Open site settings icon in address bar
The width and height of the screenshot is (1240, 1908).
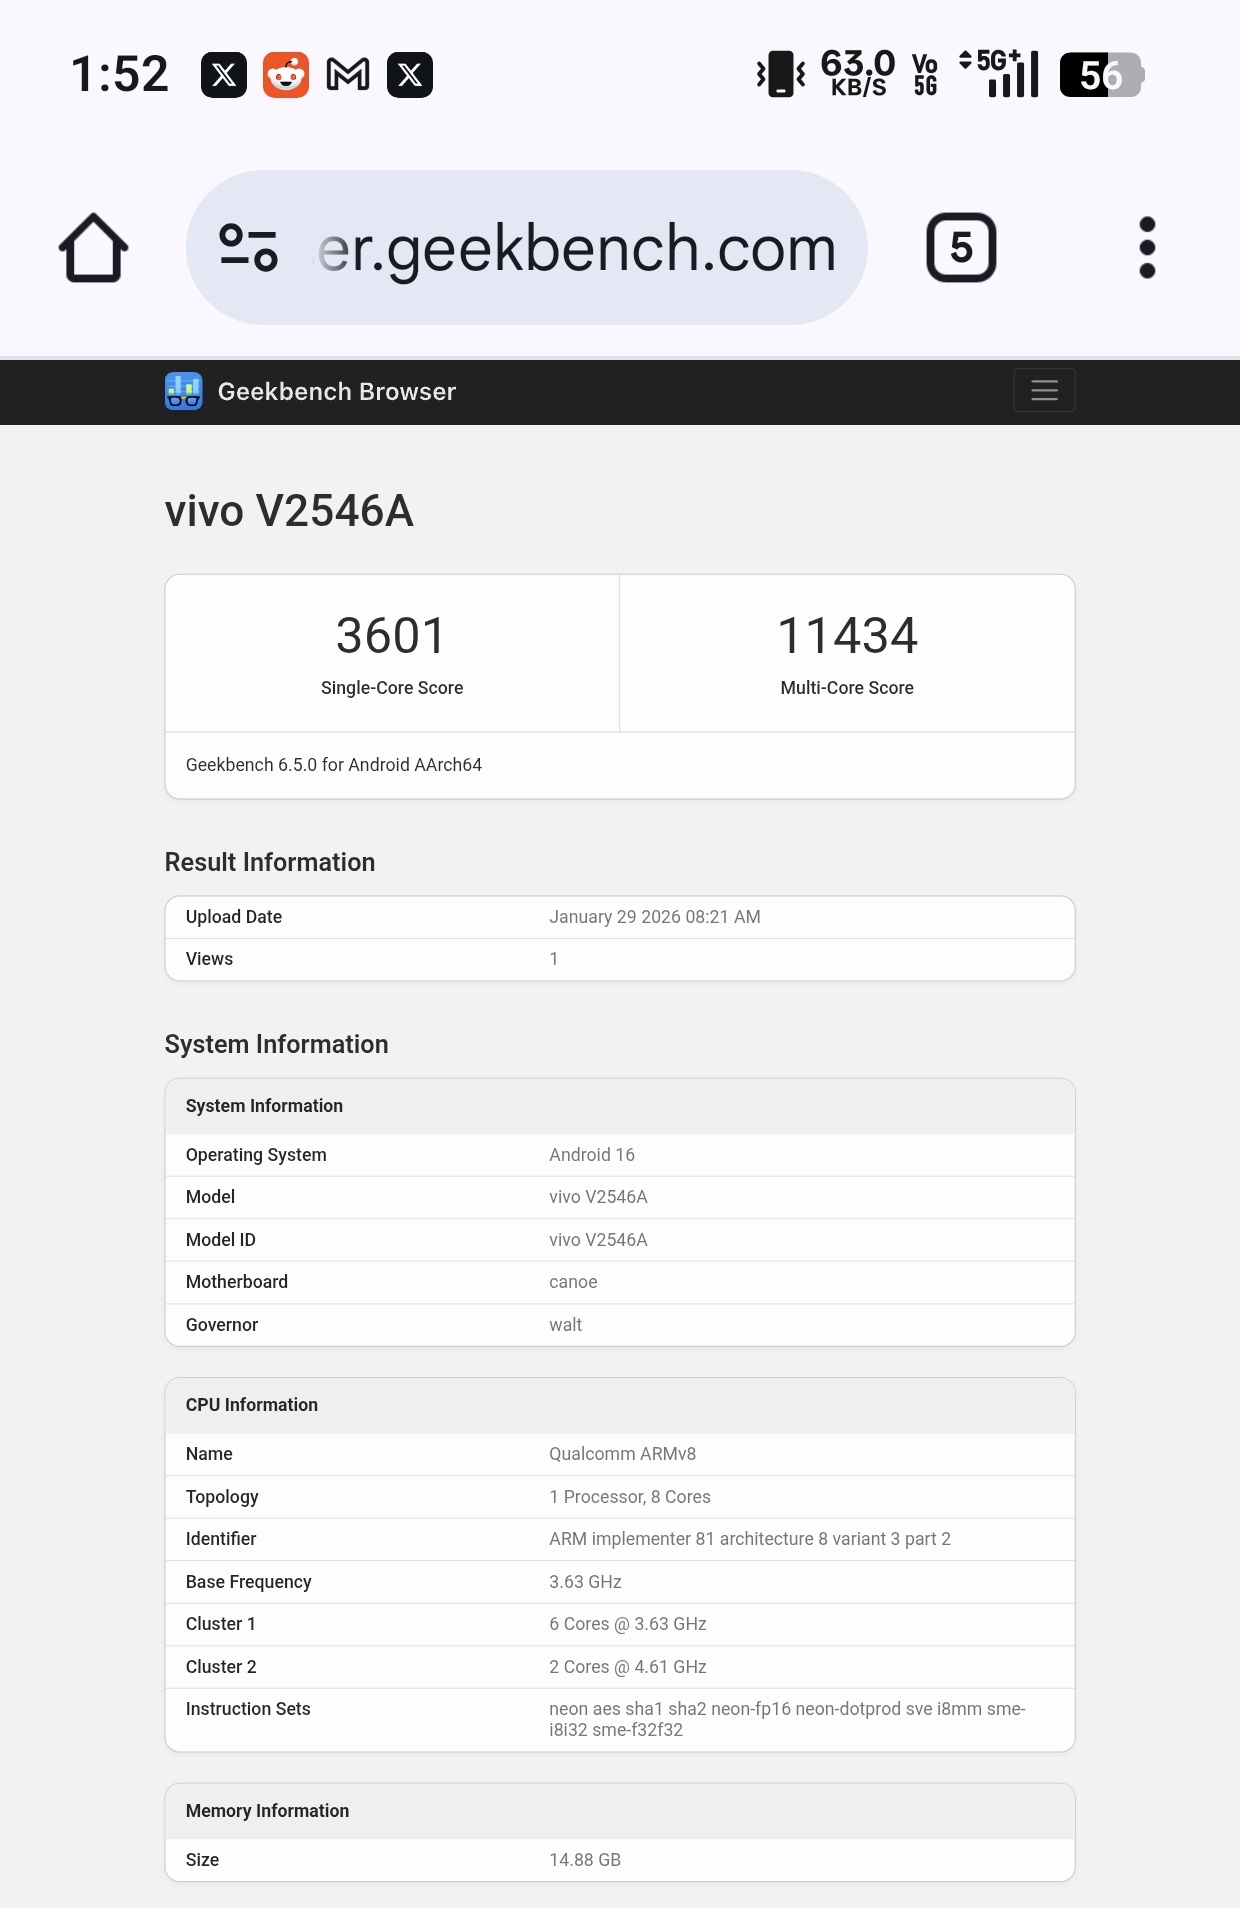[x=248, y=248]
